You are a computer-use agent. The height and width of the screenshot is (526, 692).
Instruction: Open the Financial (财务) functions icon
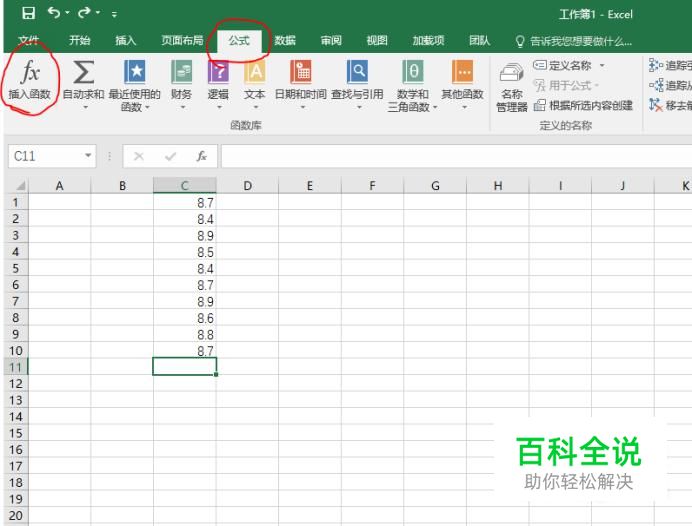181,71
